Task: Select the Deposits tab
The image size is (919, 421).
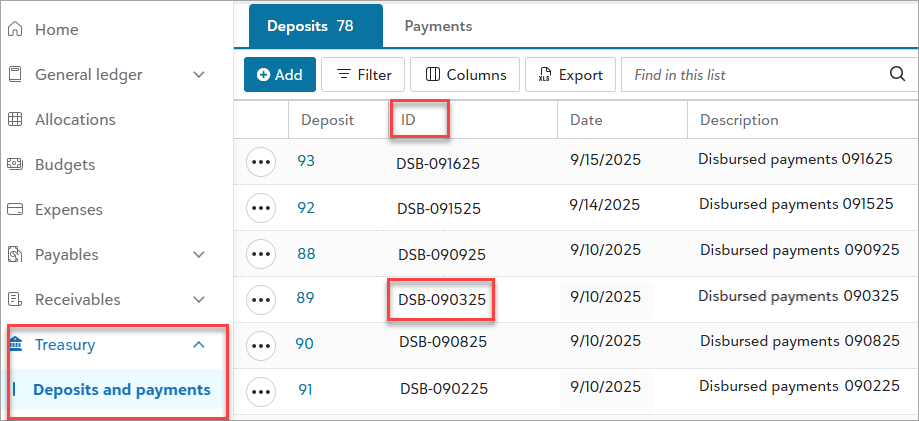Action: point(309,26)
